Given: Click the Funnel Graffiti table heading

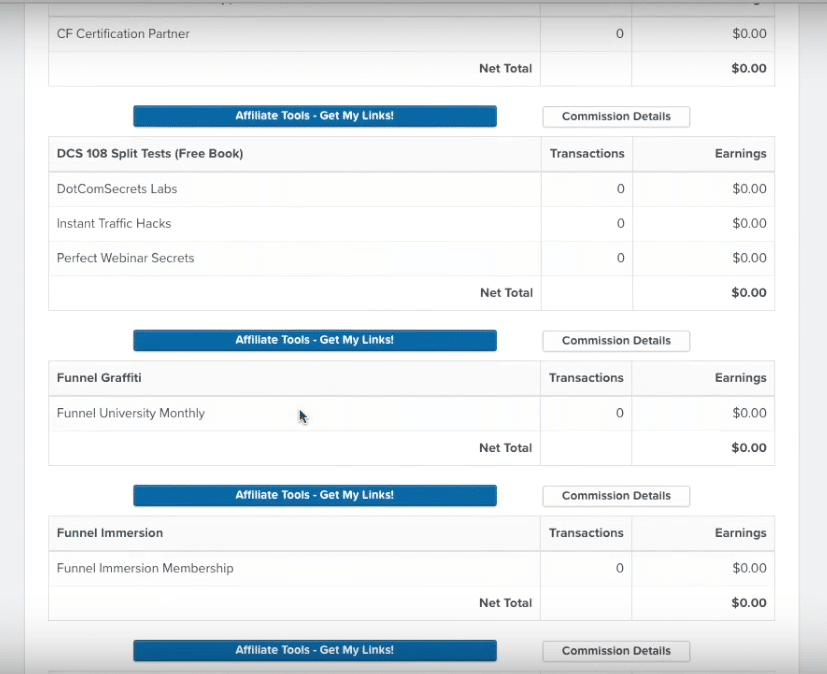Looking at the screenshot, I should point(99,378).
